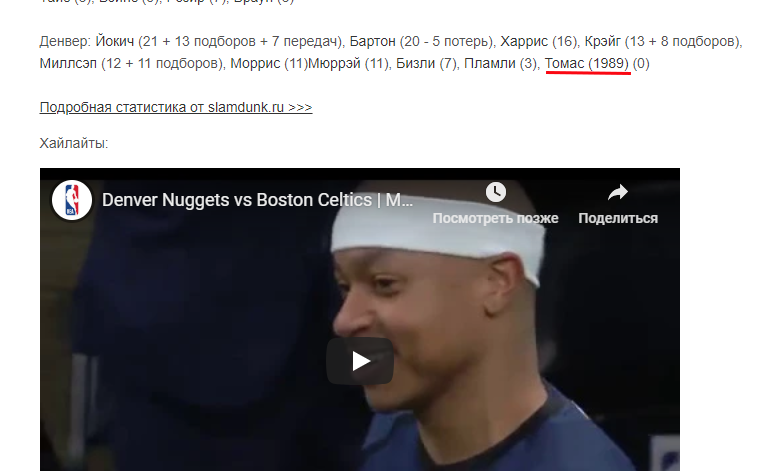Click the Share arrow icon on video
Screen dimensions: 757x471
click(617, 193)
